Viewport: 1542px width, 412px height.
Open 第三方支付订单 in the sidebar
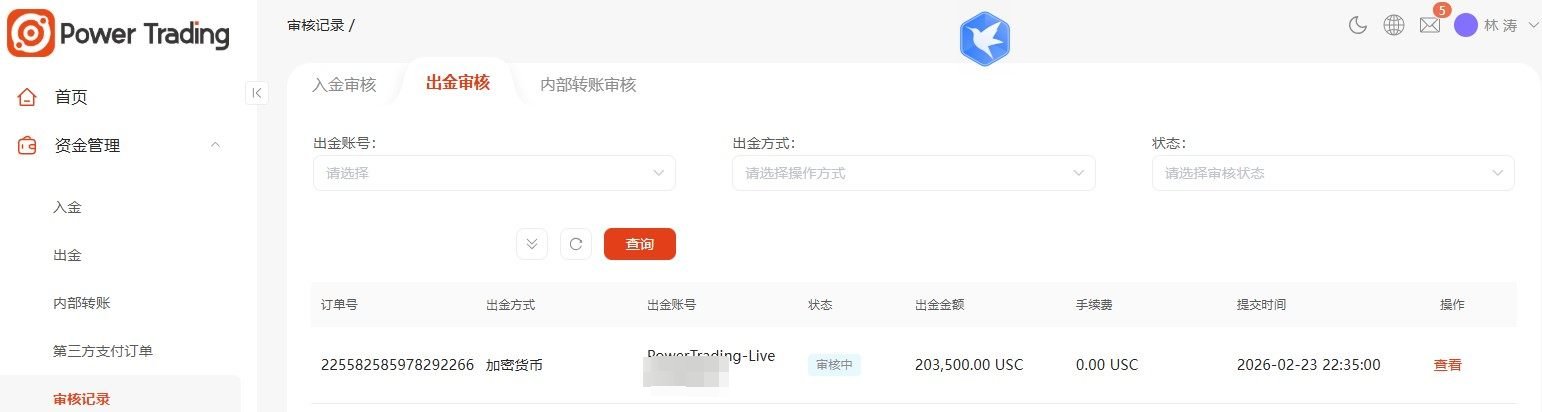103,351
